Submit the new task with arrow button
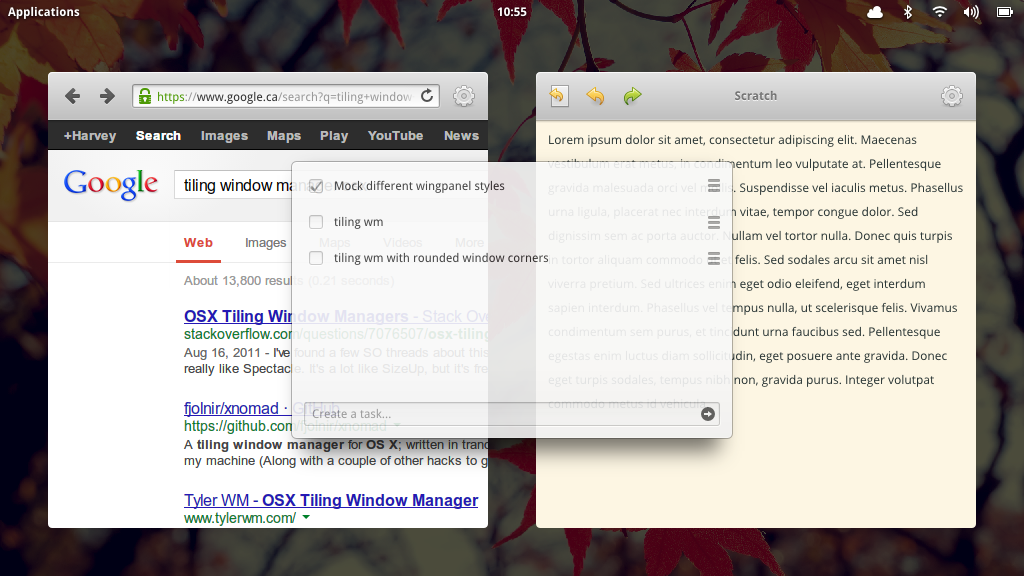The image size is (1024, 576). 707,414
